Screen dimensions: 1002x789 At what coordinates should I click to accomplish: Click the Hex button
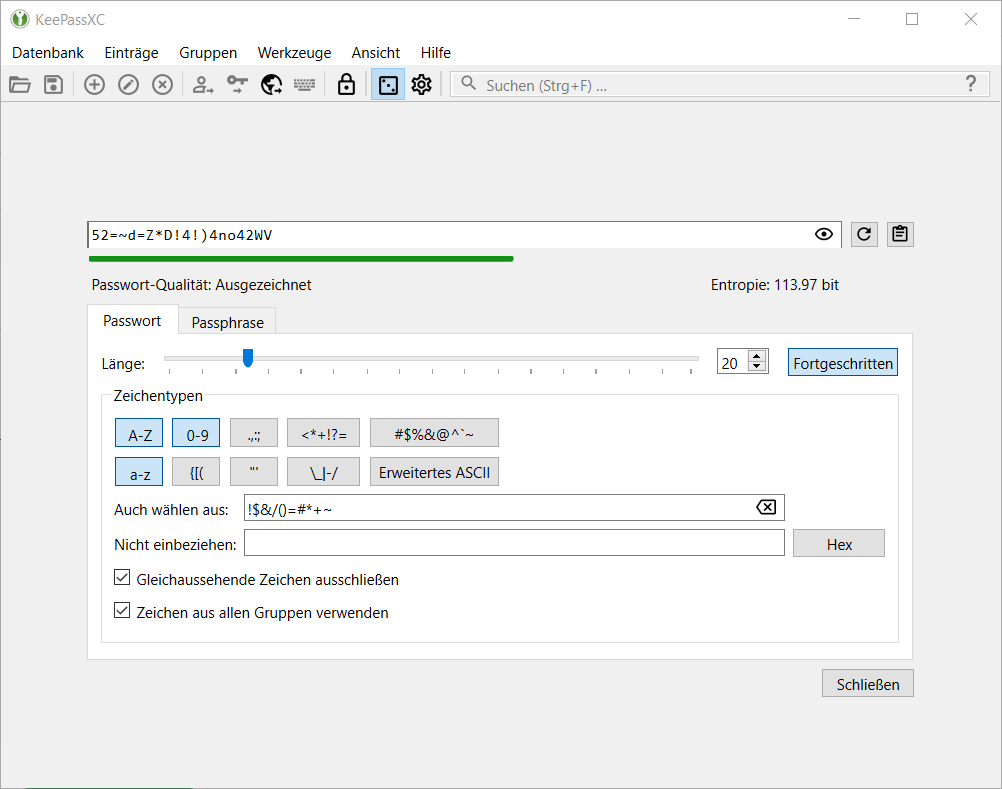pyautogui.click(x=839, y=544)
